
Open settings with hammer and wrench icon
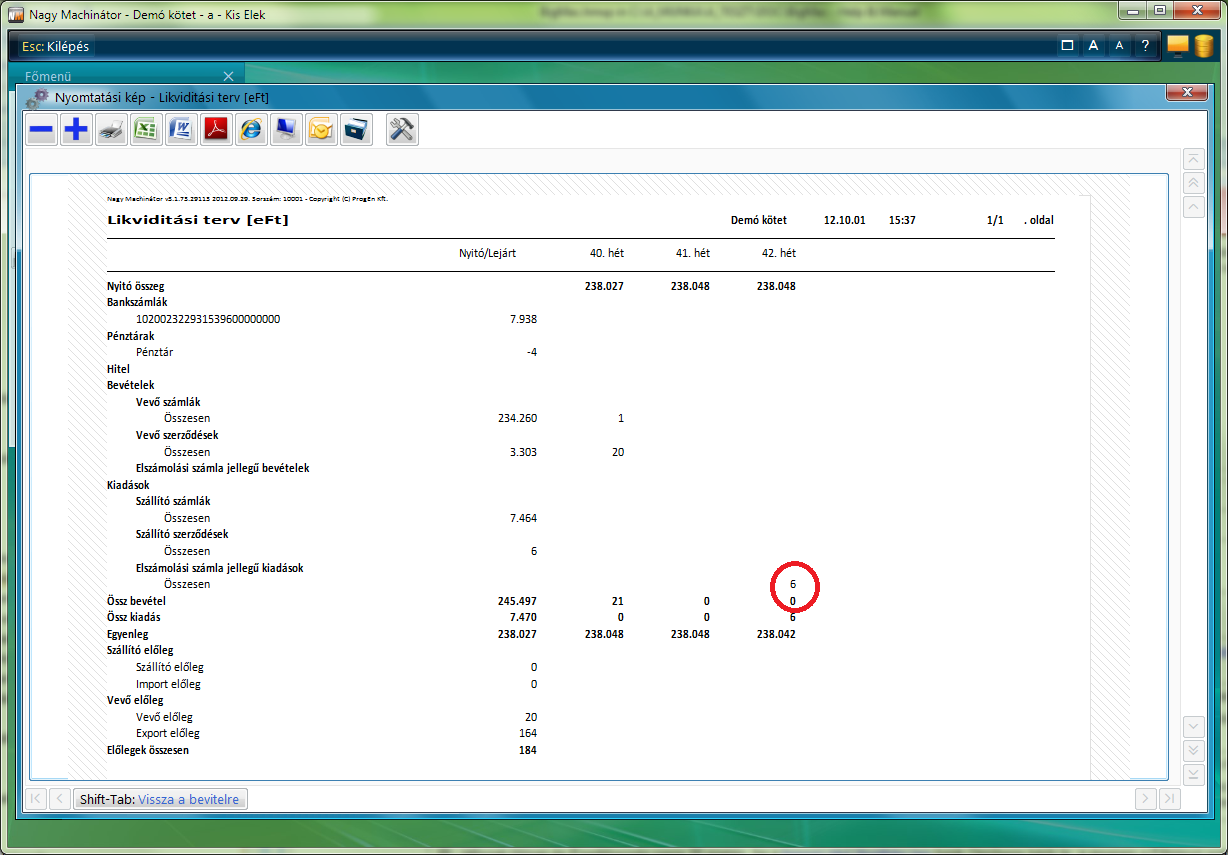(402, 130)
